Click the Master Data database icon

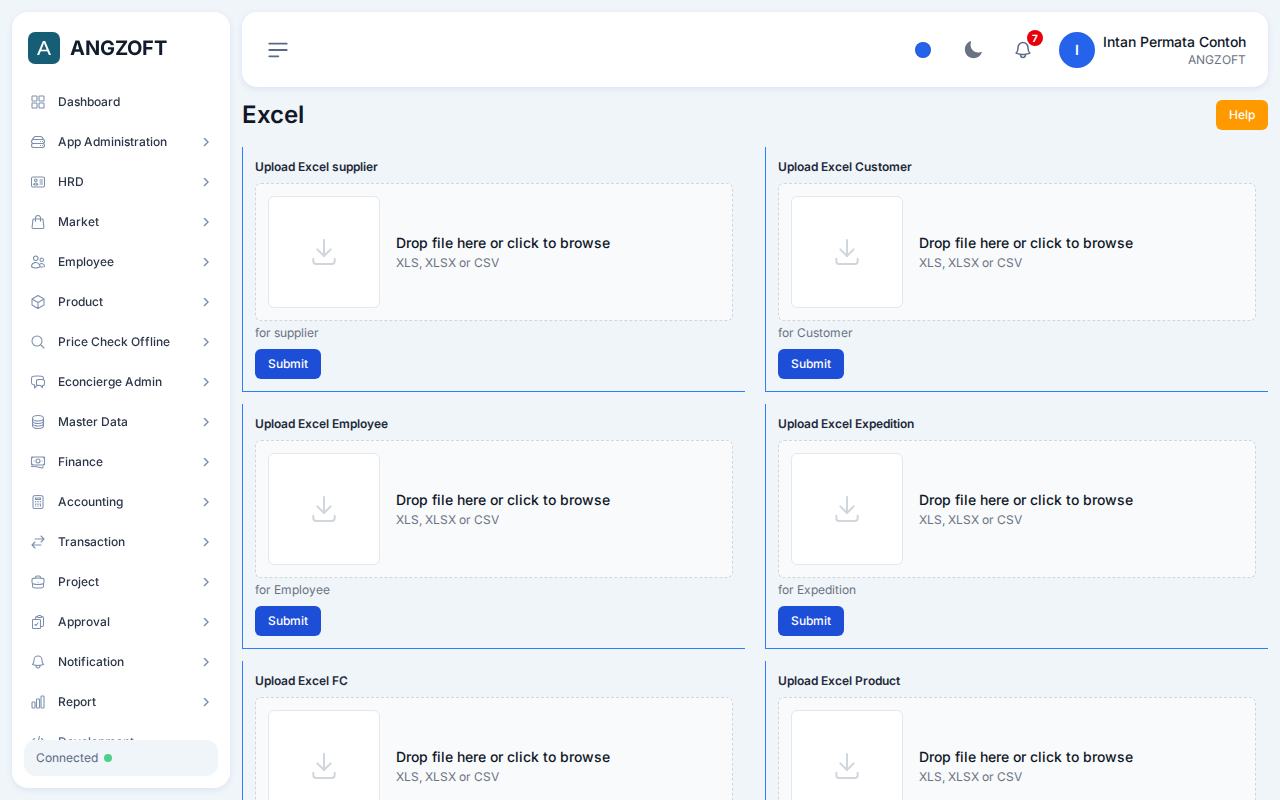(x=38, y=422)
